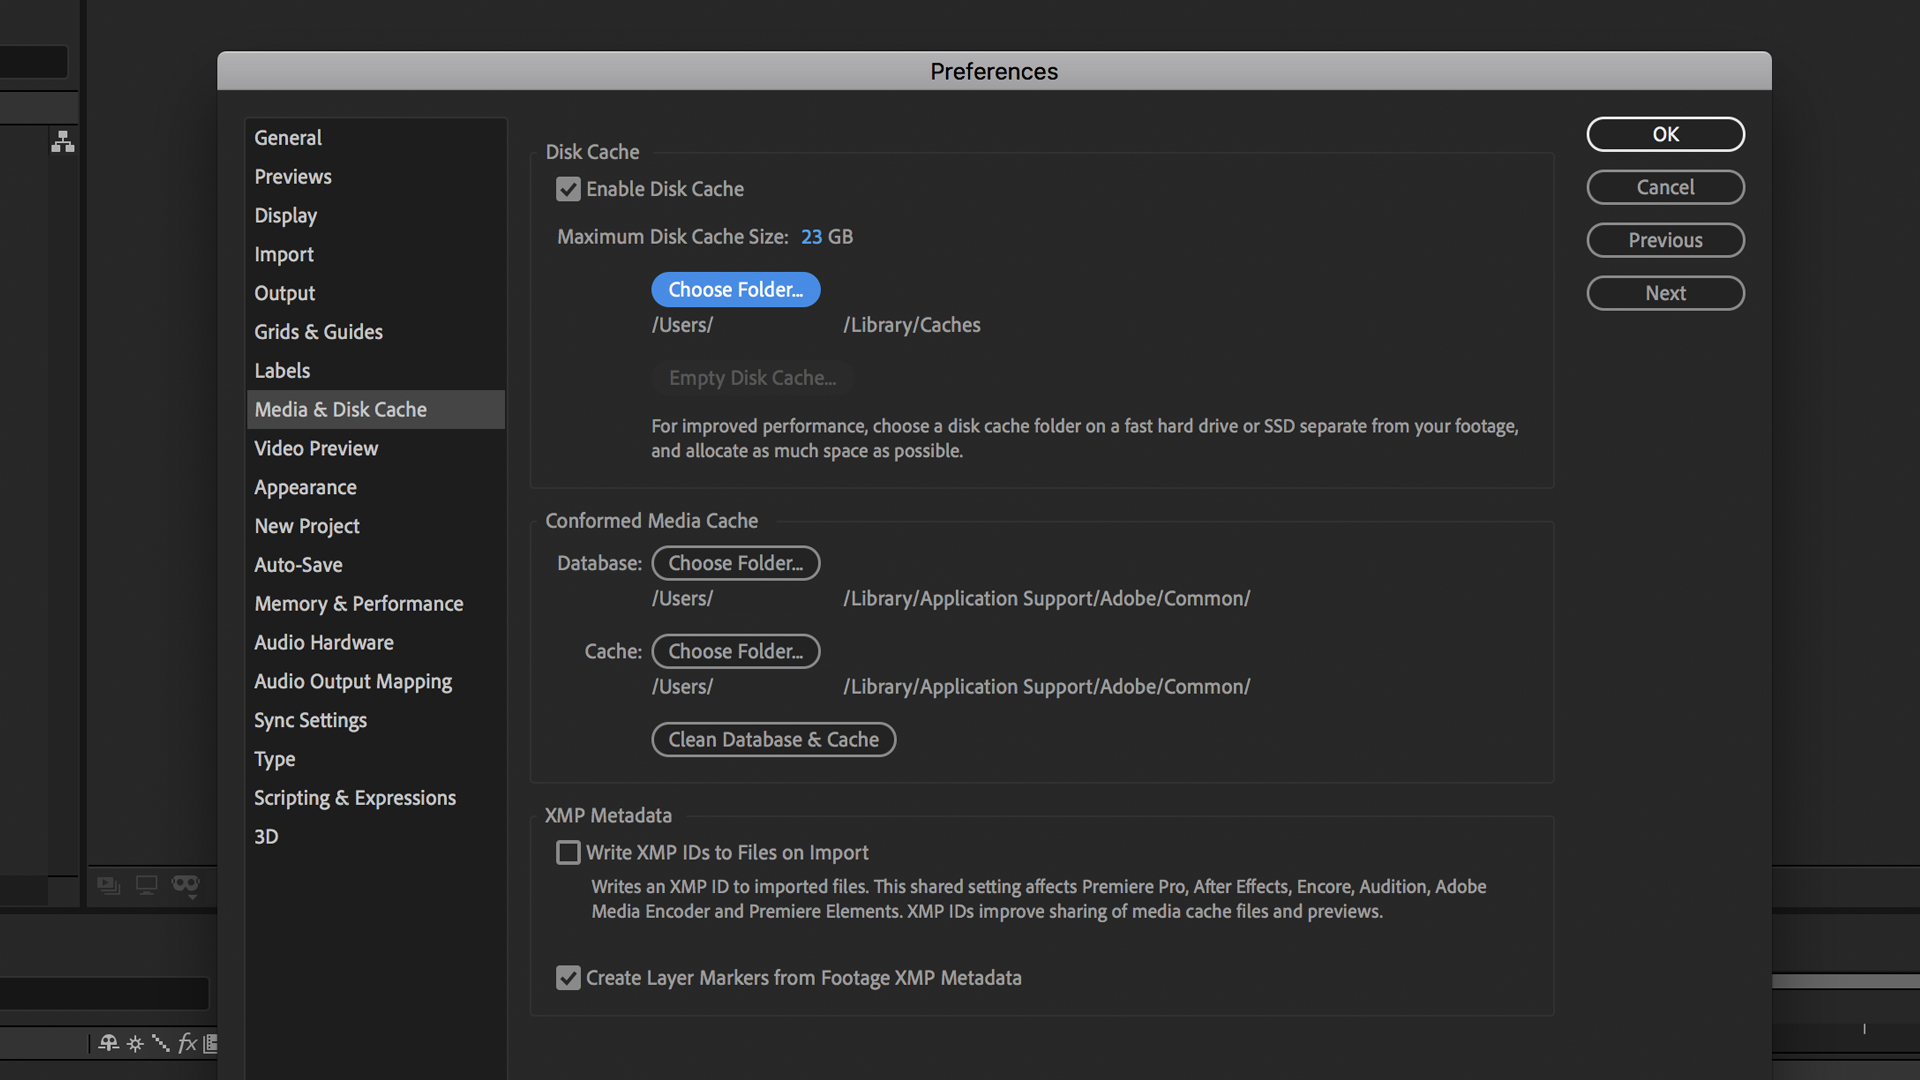Click the Memory & Performance sidebar icon

coord(359,603)
